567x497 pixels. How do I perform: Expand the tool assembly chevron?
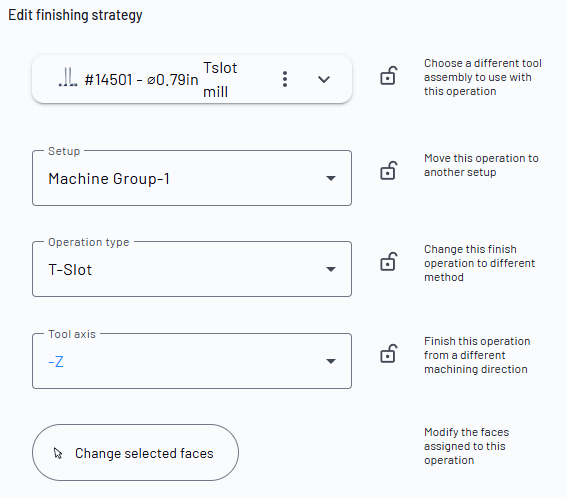324,79
